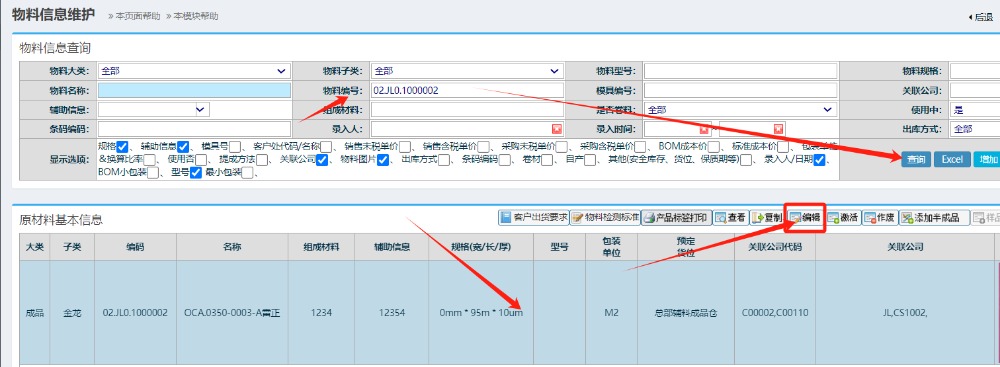
Task: Select the 查看 view icon button
Action: coord(731,217)
